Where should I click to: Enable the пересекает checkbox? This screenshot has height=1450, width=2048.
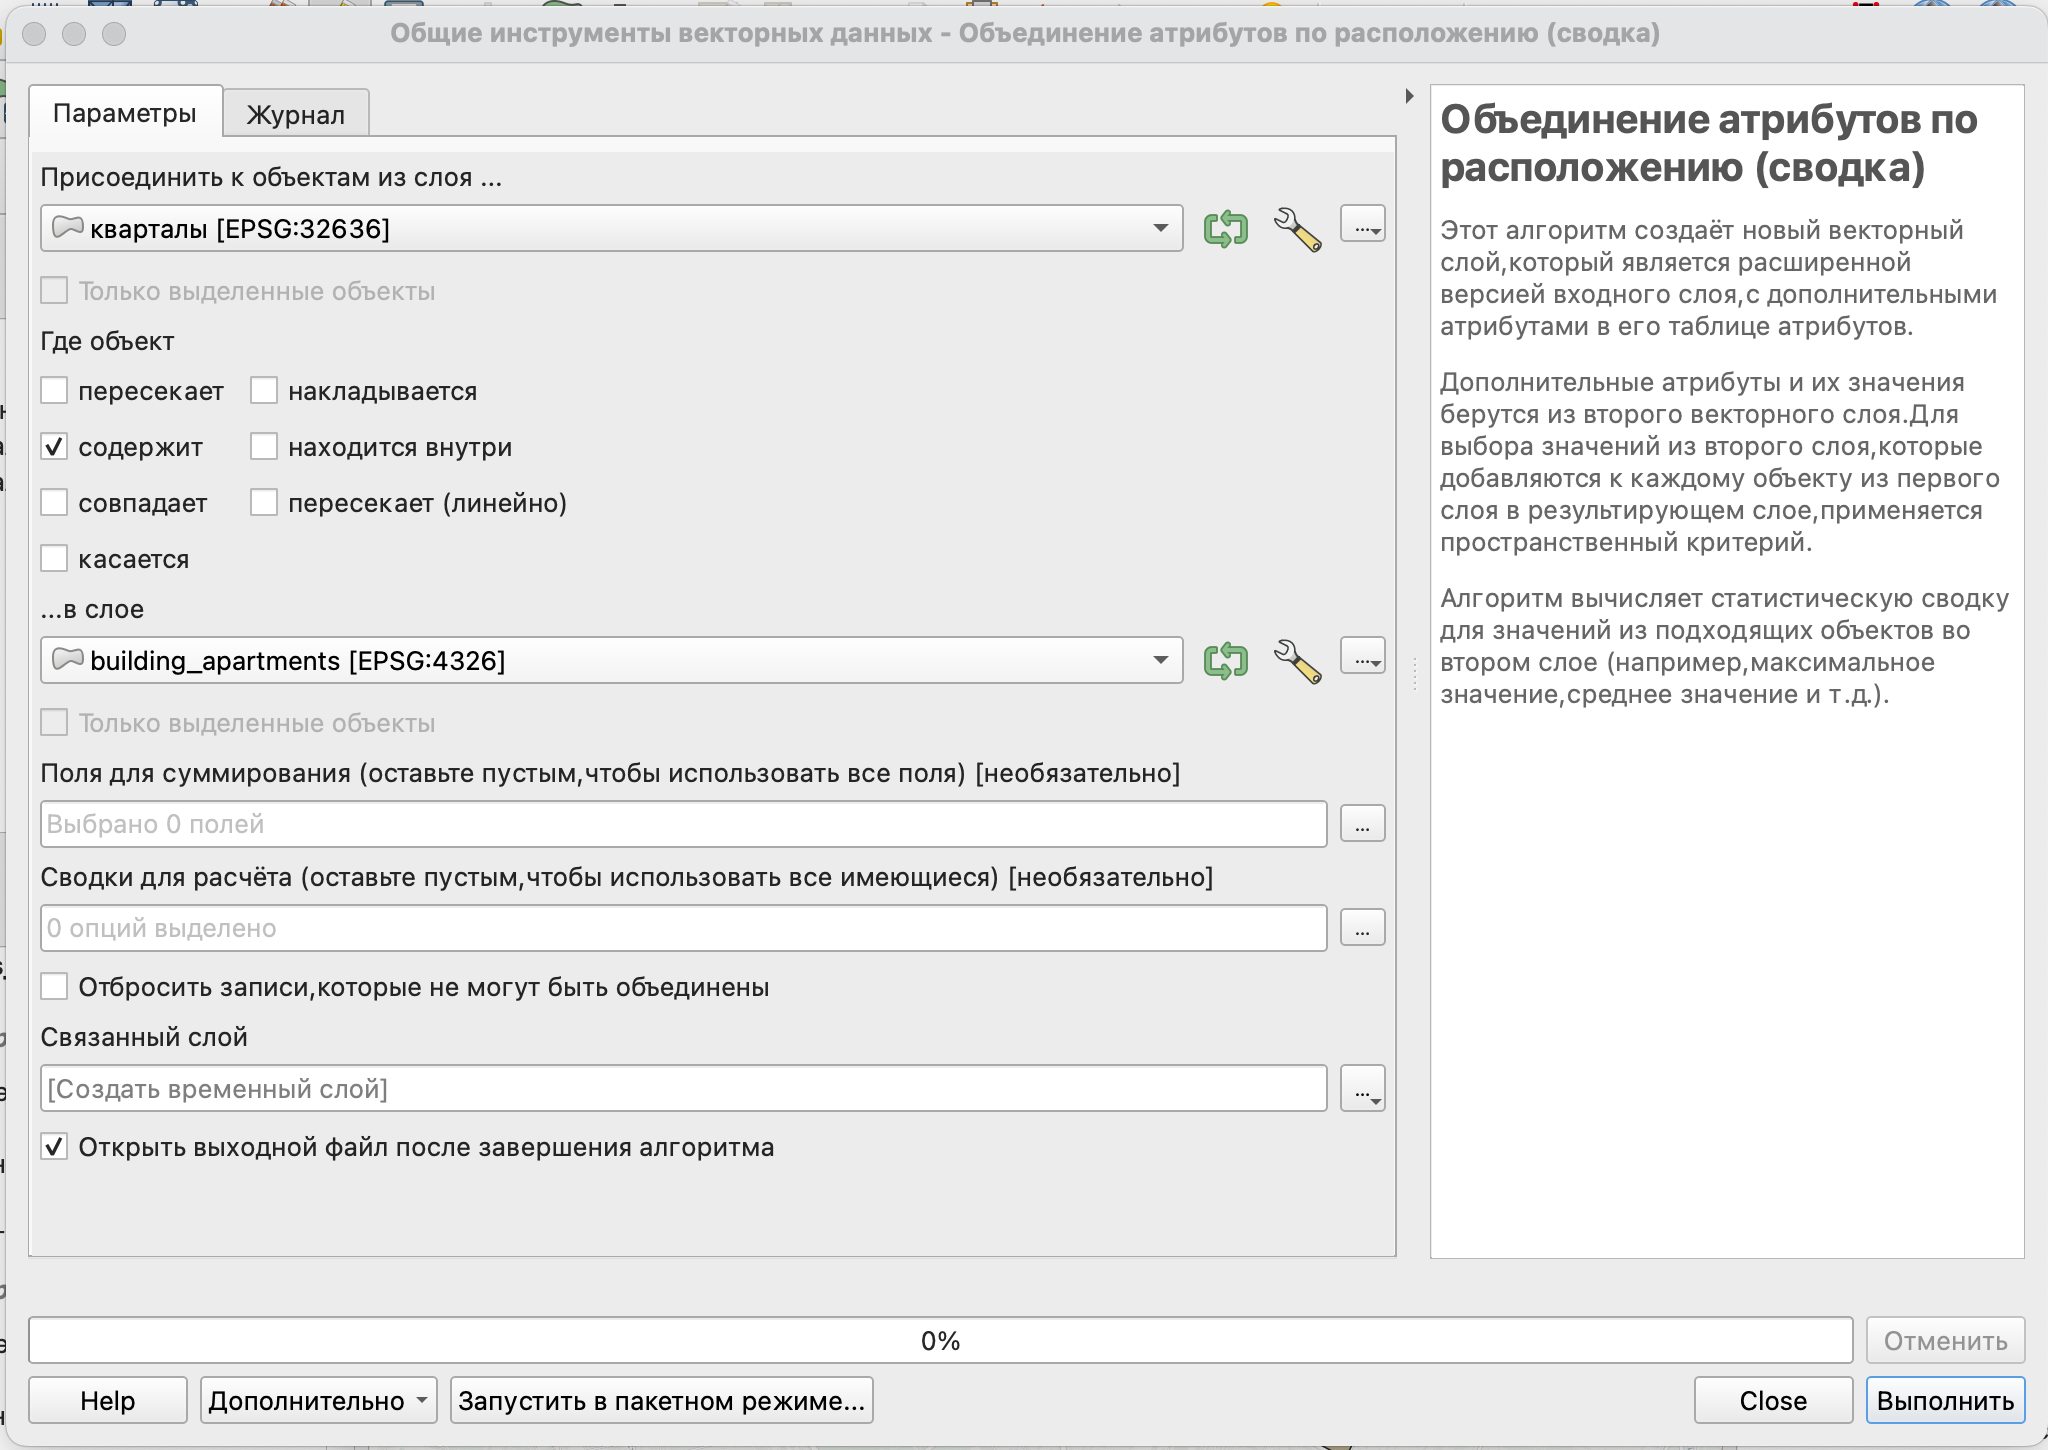pyautogui.click(x=54, y=390)
